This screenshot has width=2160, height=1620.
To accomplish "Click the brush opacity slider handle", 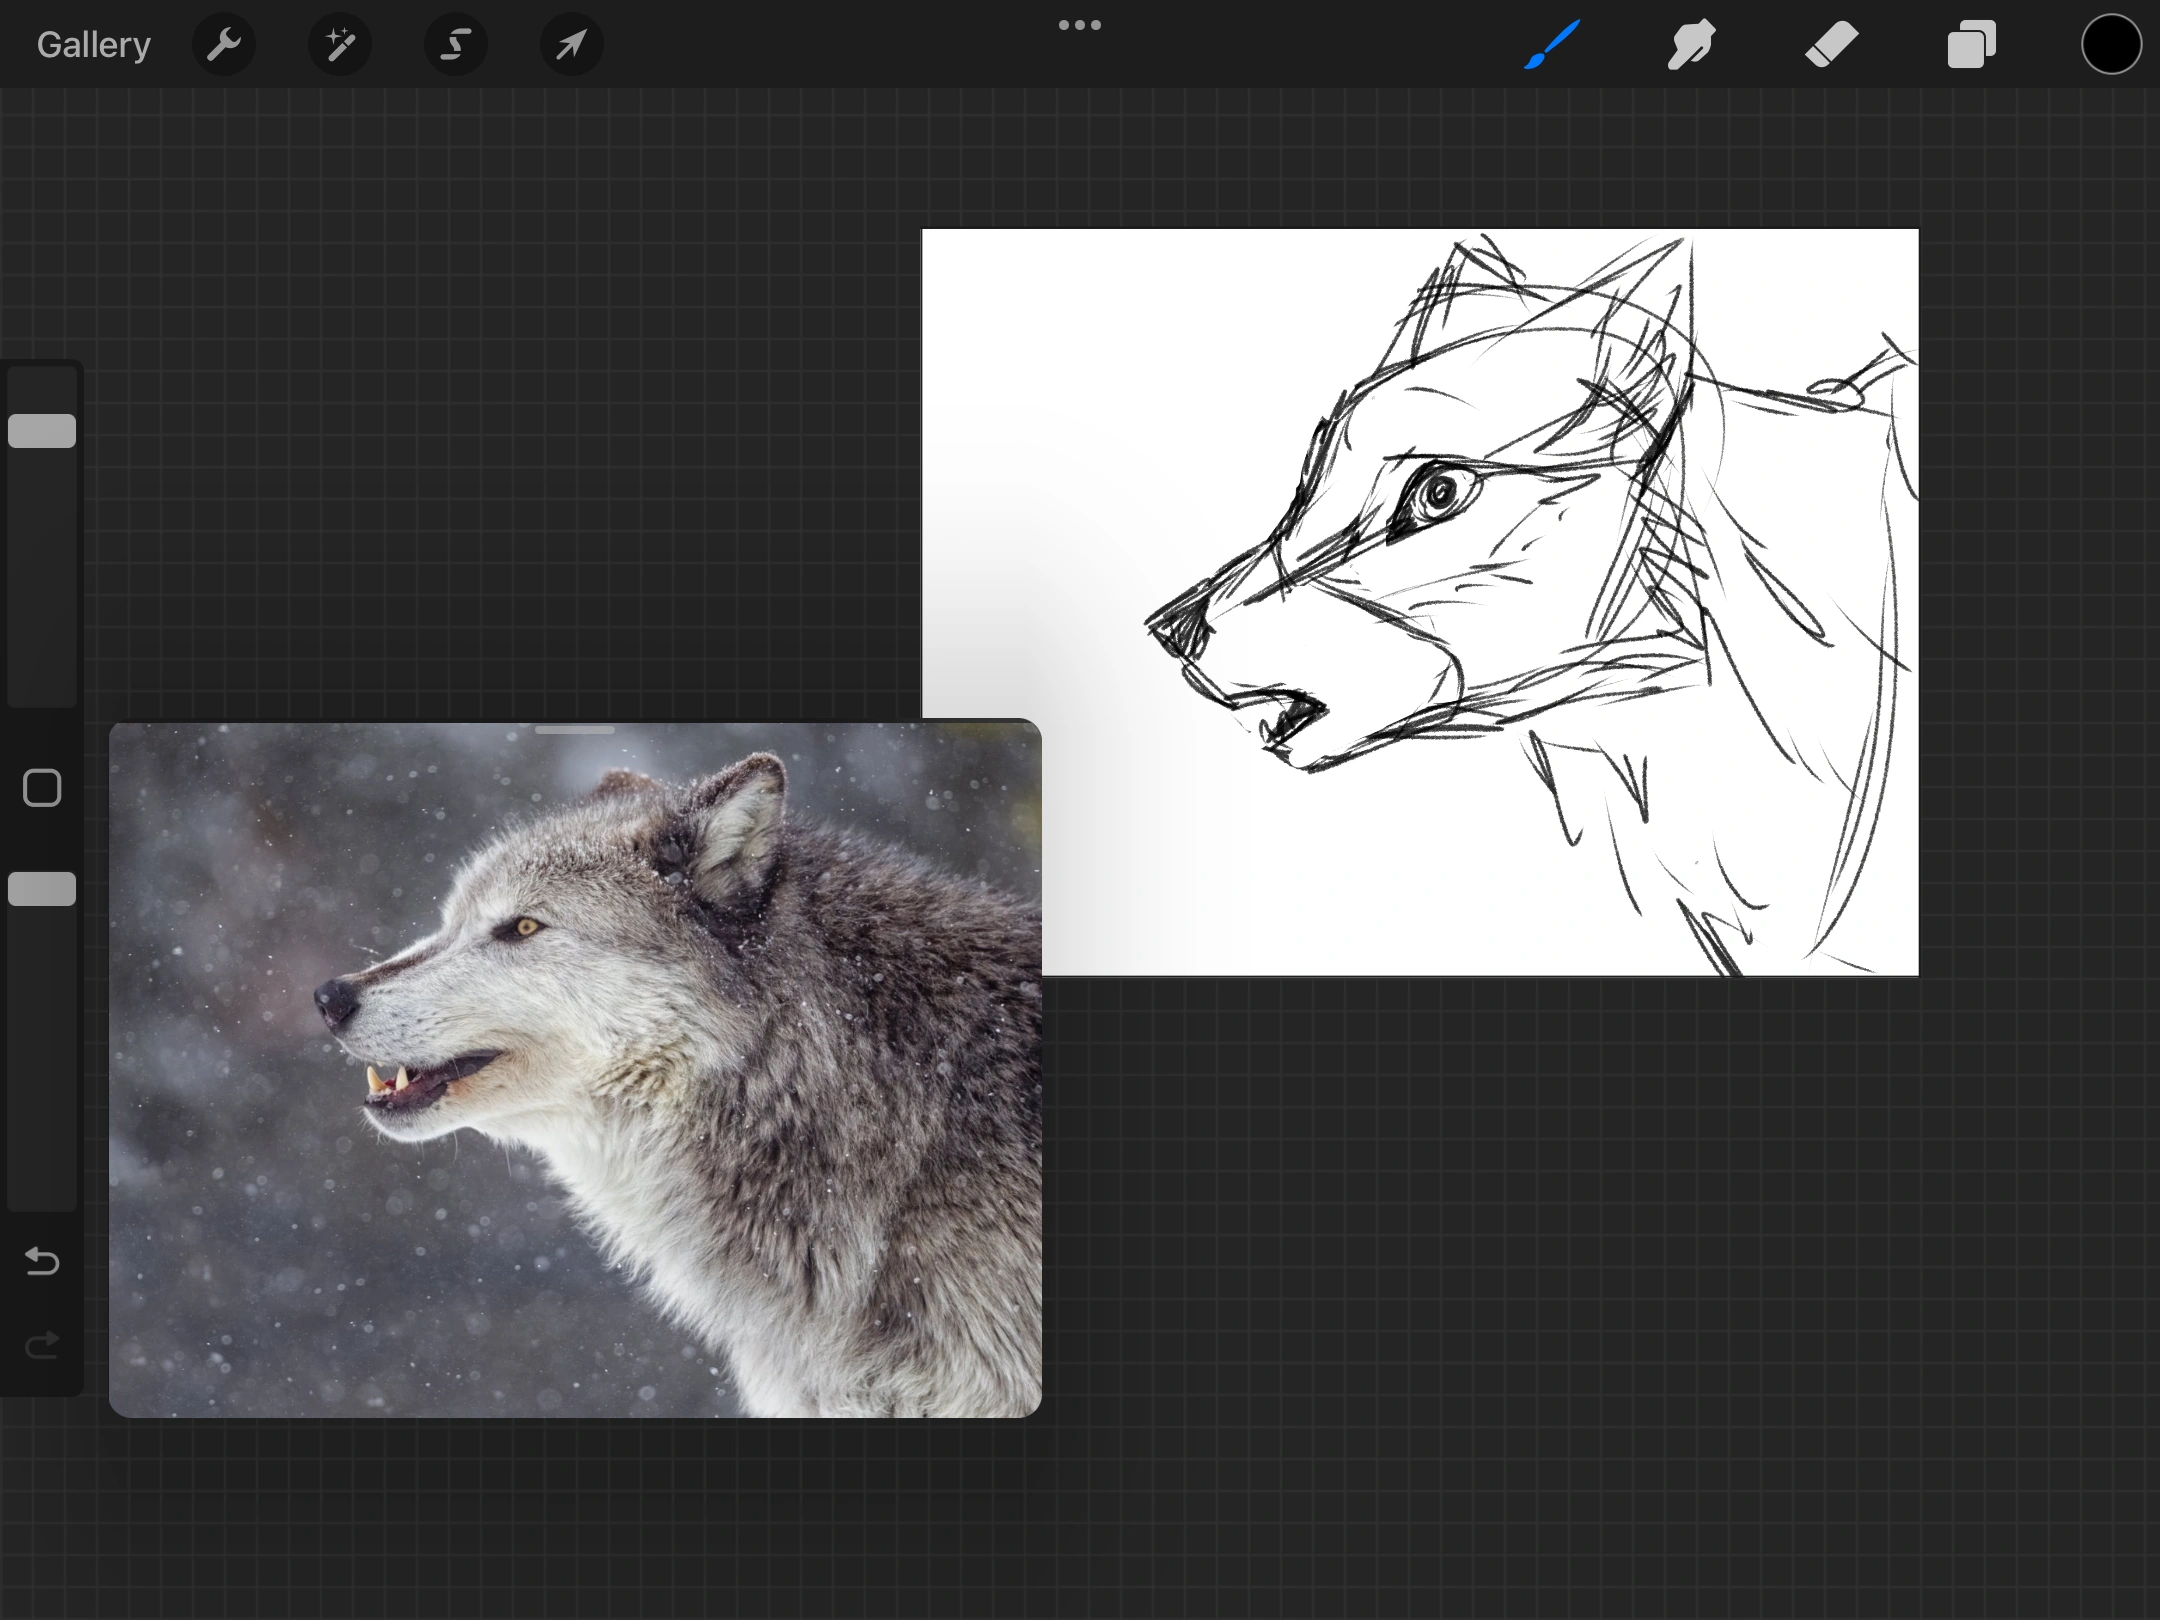I will (42, 889).
